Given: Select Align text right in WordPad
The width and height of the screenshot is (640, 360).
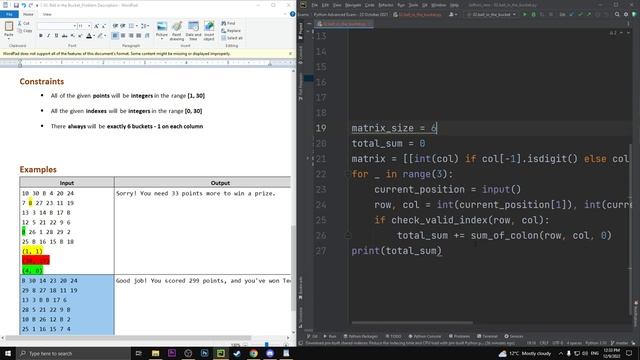Looking at the screenshot, I should (x=131, y=36).
